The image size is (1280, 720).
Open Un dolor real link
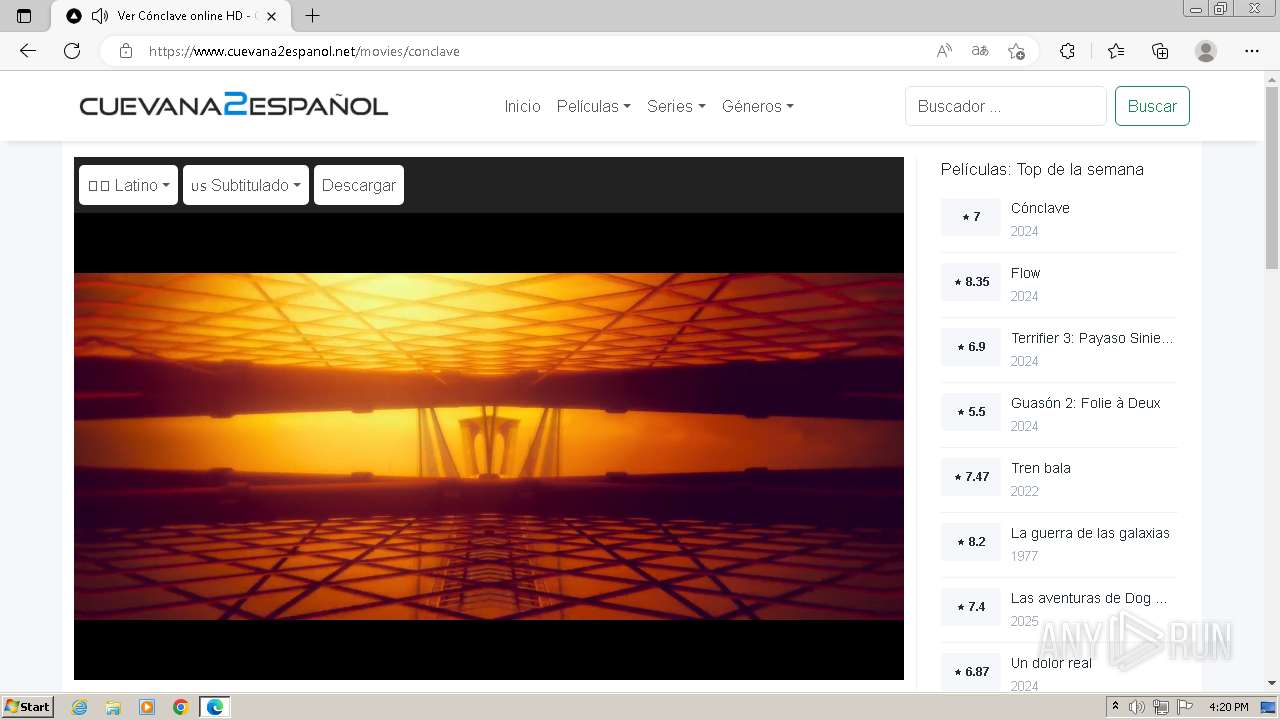pos(1051,663)
